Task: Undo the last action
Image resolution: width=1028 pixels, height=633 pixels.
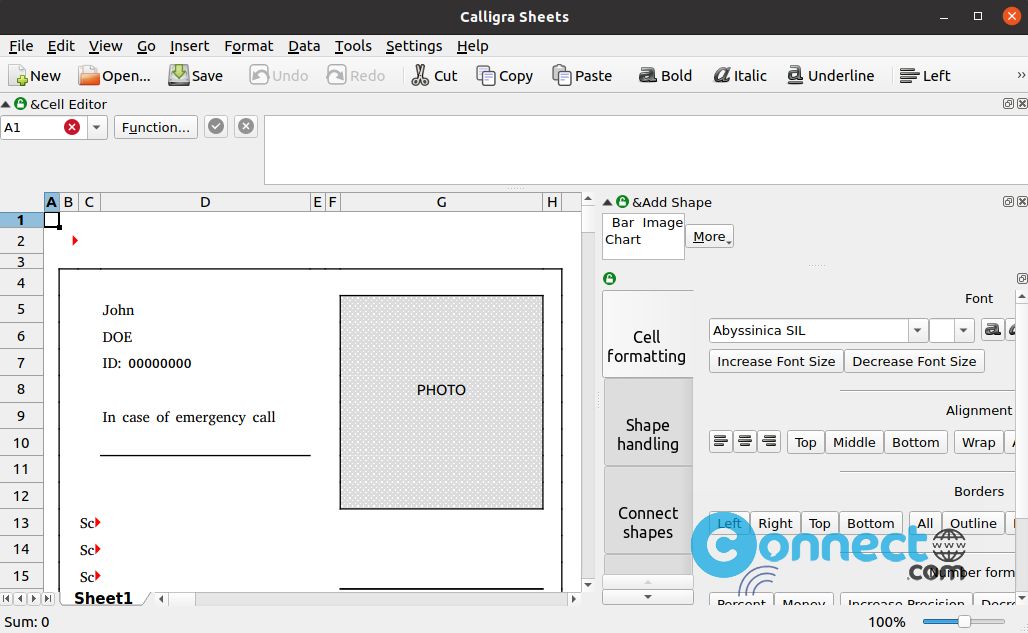Action: pos(278,75)
